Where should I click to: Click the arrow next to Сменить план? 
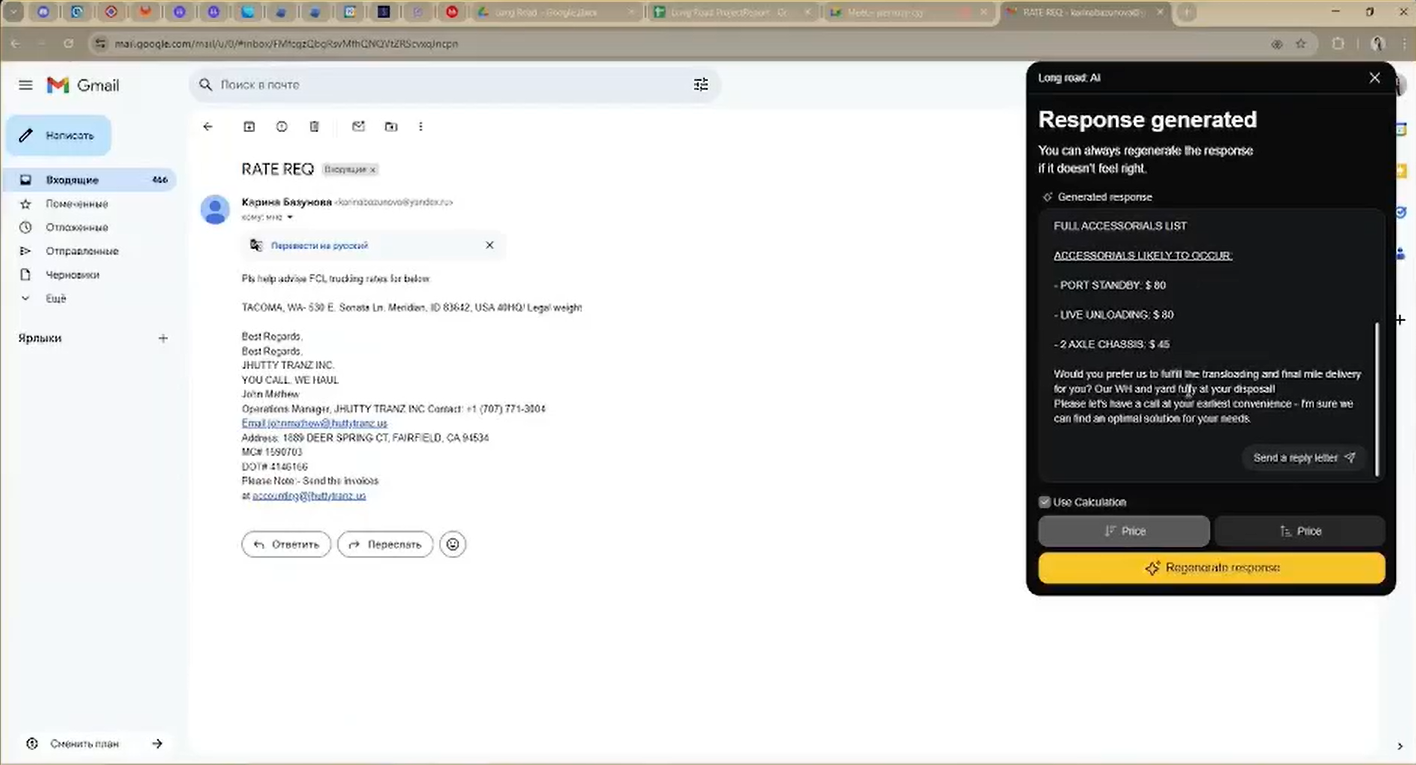(x=157, y=744)
